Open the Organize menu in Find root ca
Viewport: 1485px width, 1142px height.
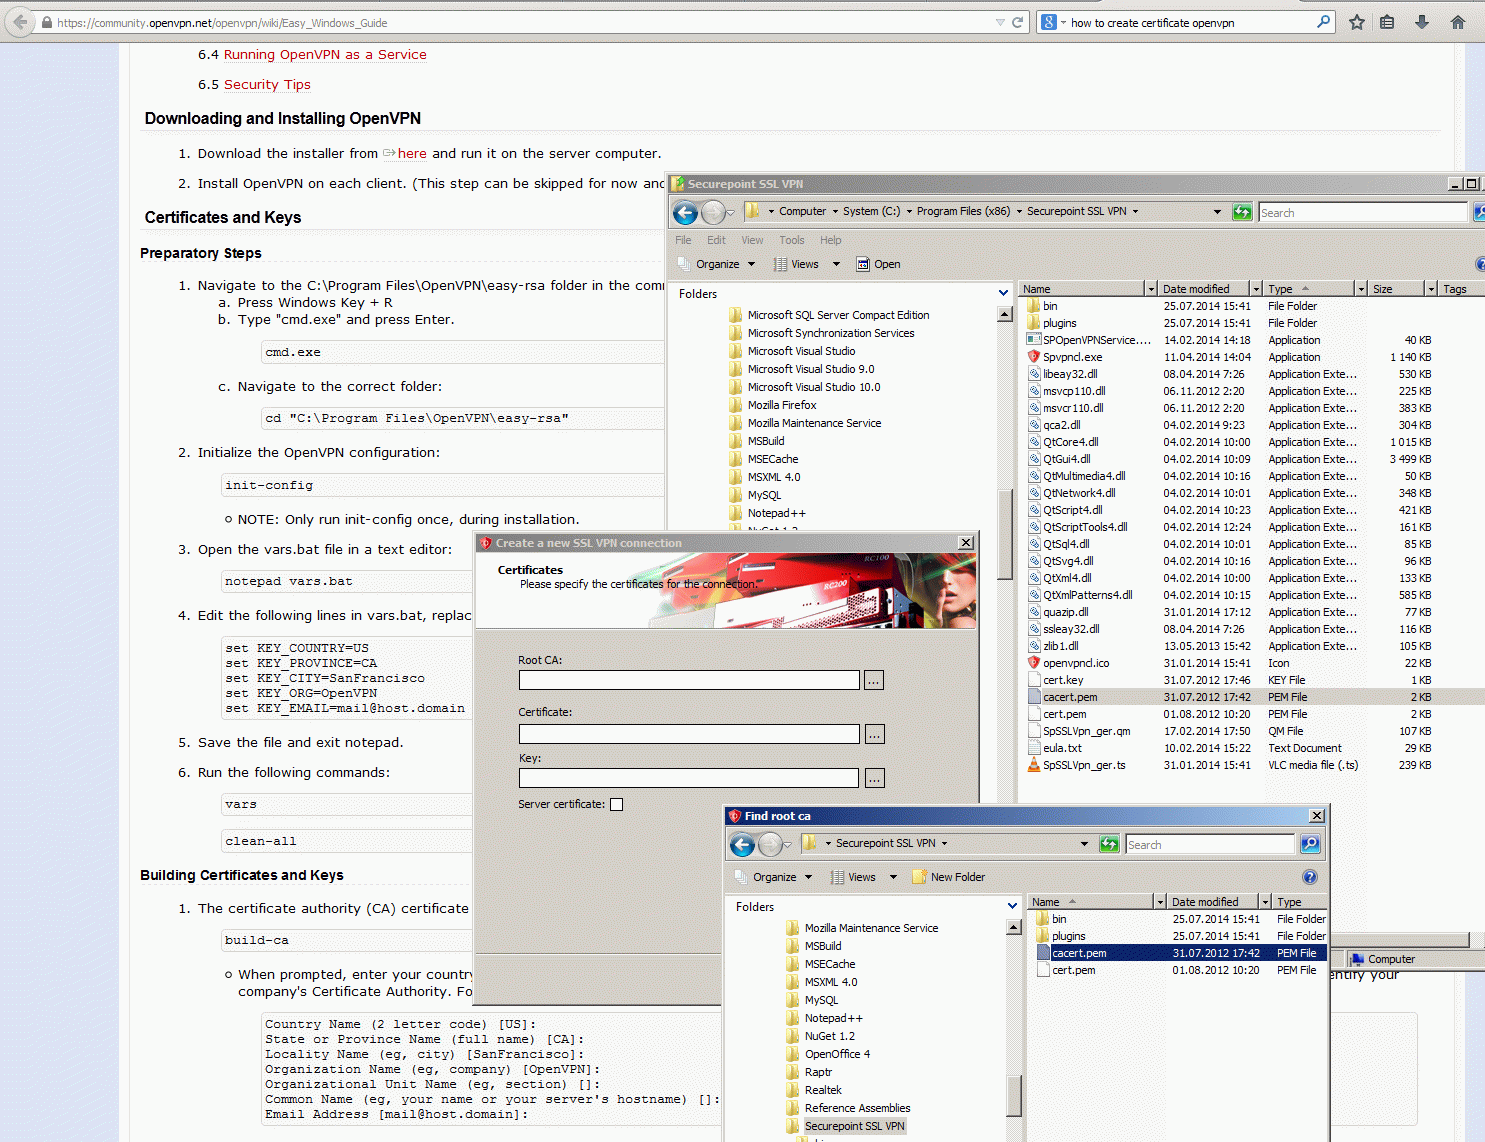pos(775,877)
